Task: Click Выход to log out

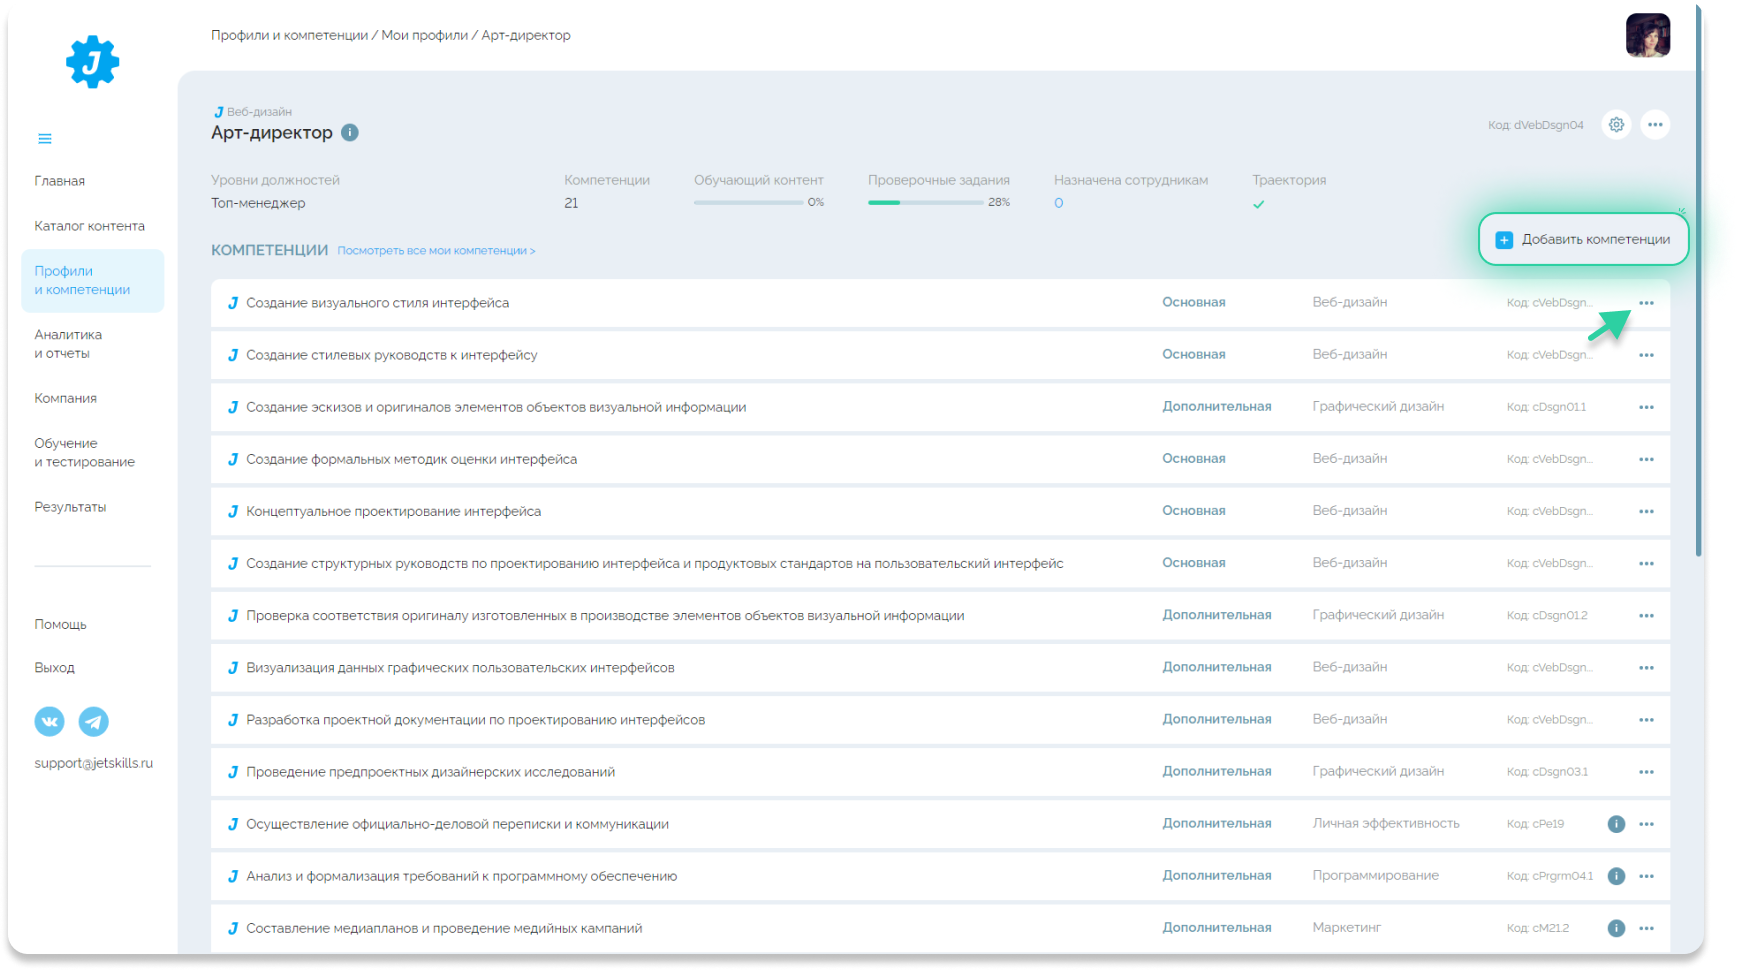Action: (54, 667)
